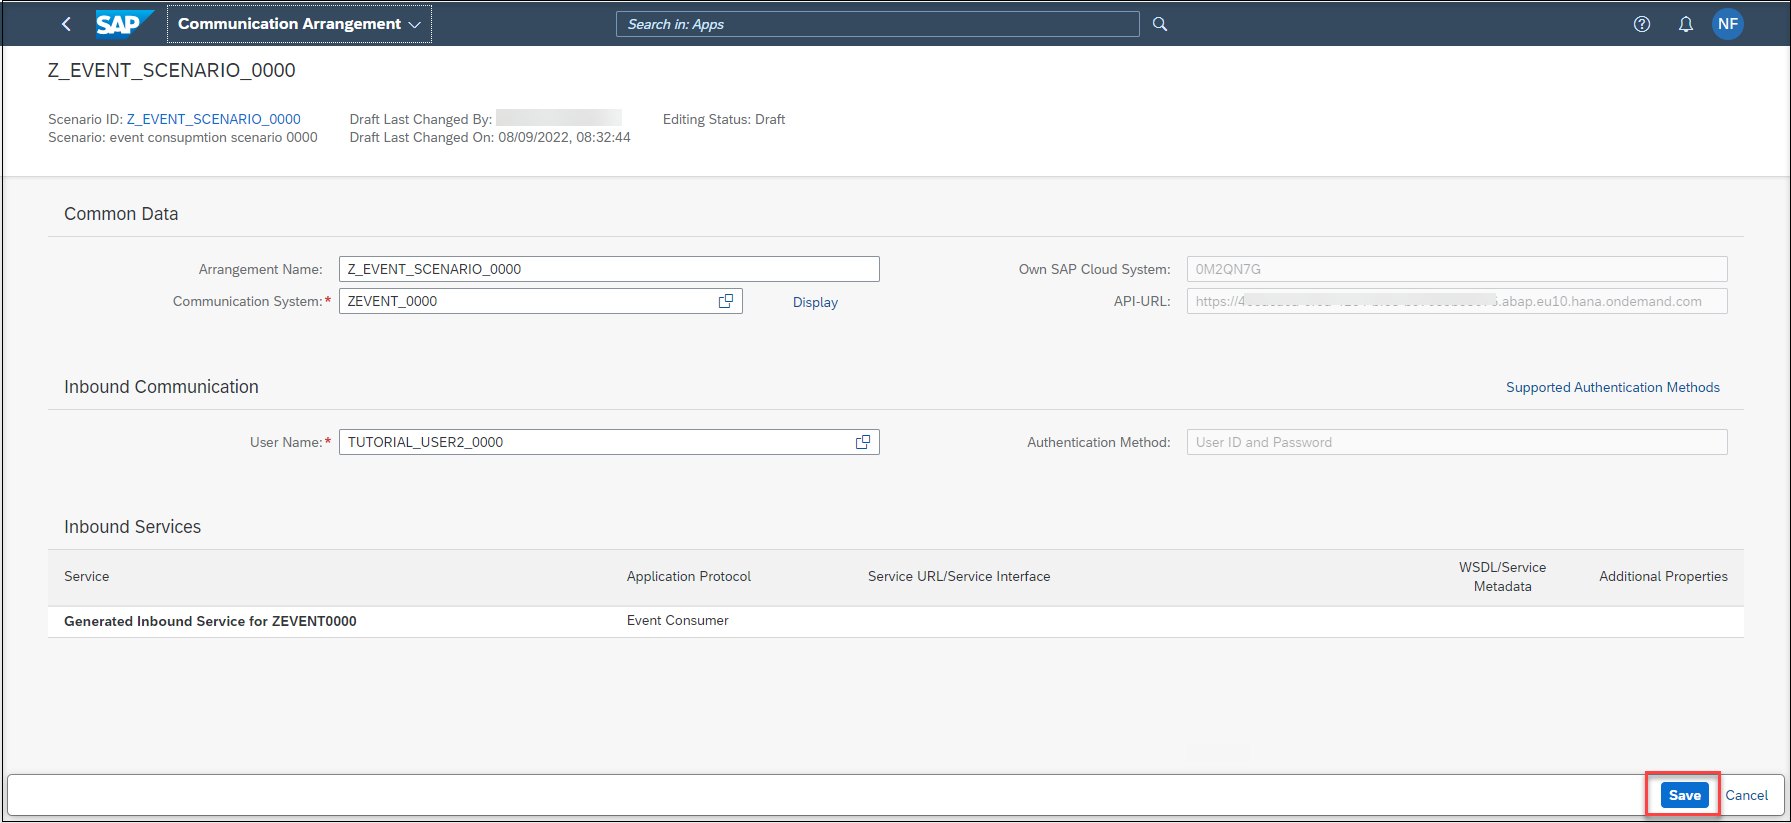Open the Display link beside Communication System
This screenshot has height=823, width=1791.
click(815, 302)
